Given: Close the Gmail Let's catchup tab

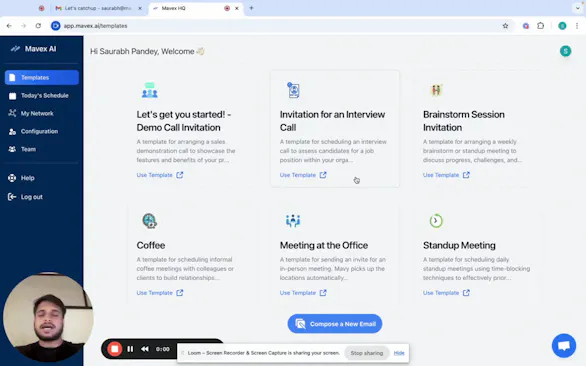Looking at the screenshot, I should click(x=140, y=8).
